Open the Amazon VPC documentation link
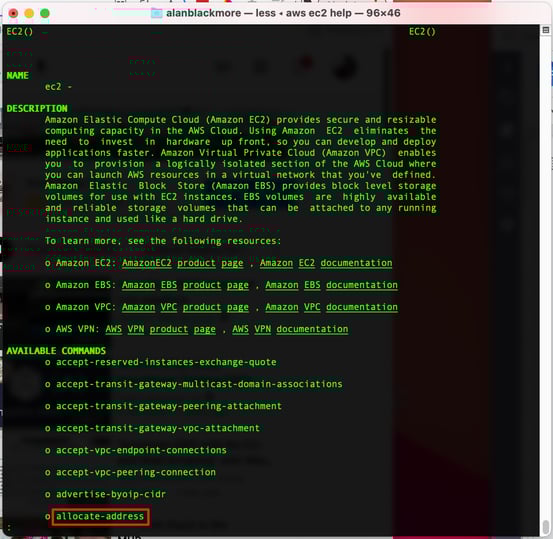The width and height of the screenshot is (553, 539). pos(332,307)
